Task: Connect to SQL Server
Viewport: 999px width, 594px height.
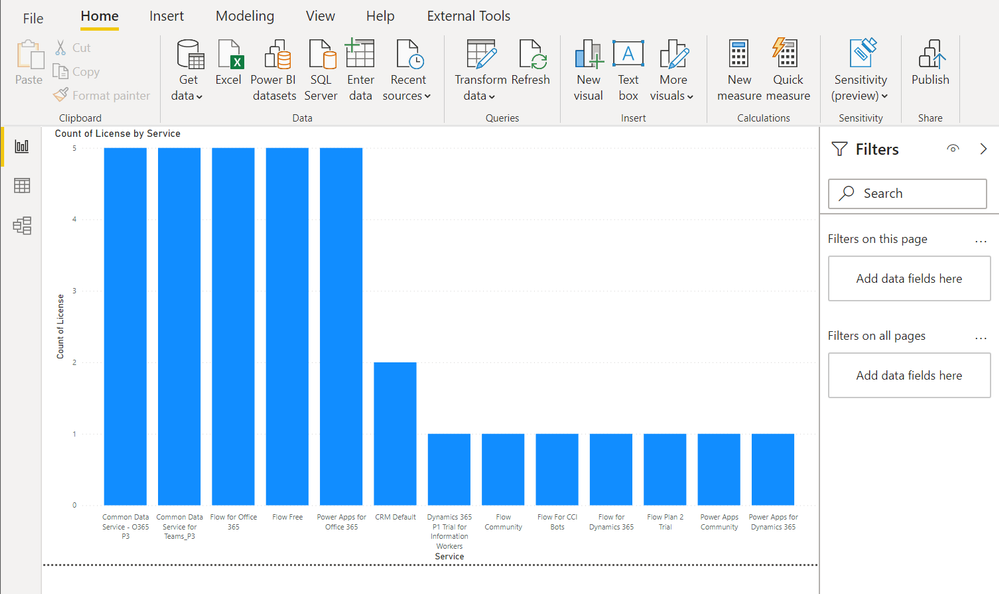Action: (x=321, y=70)
